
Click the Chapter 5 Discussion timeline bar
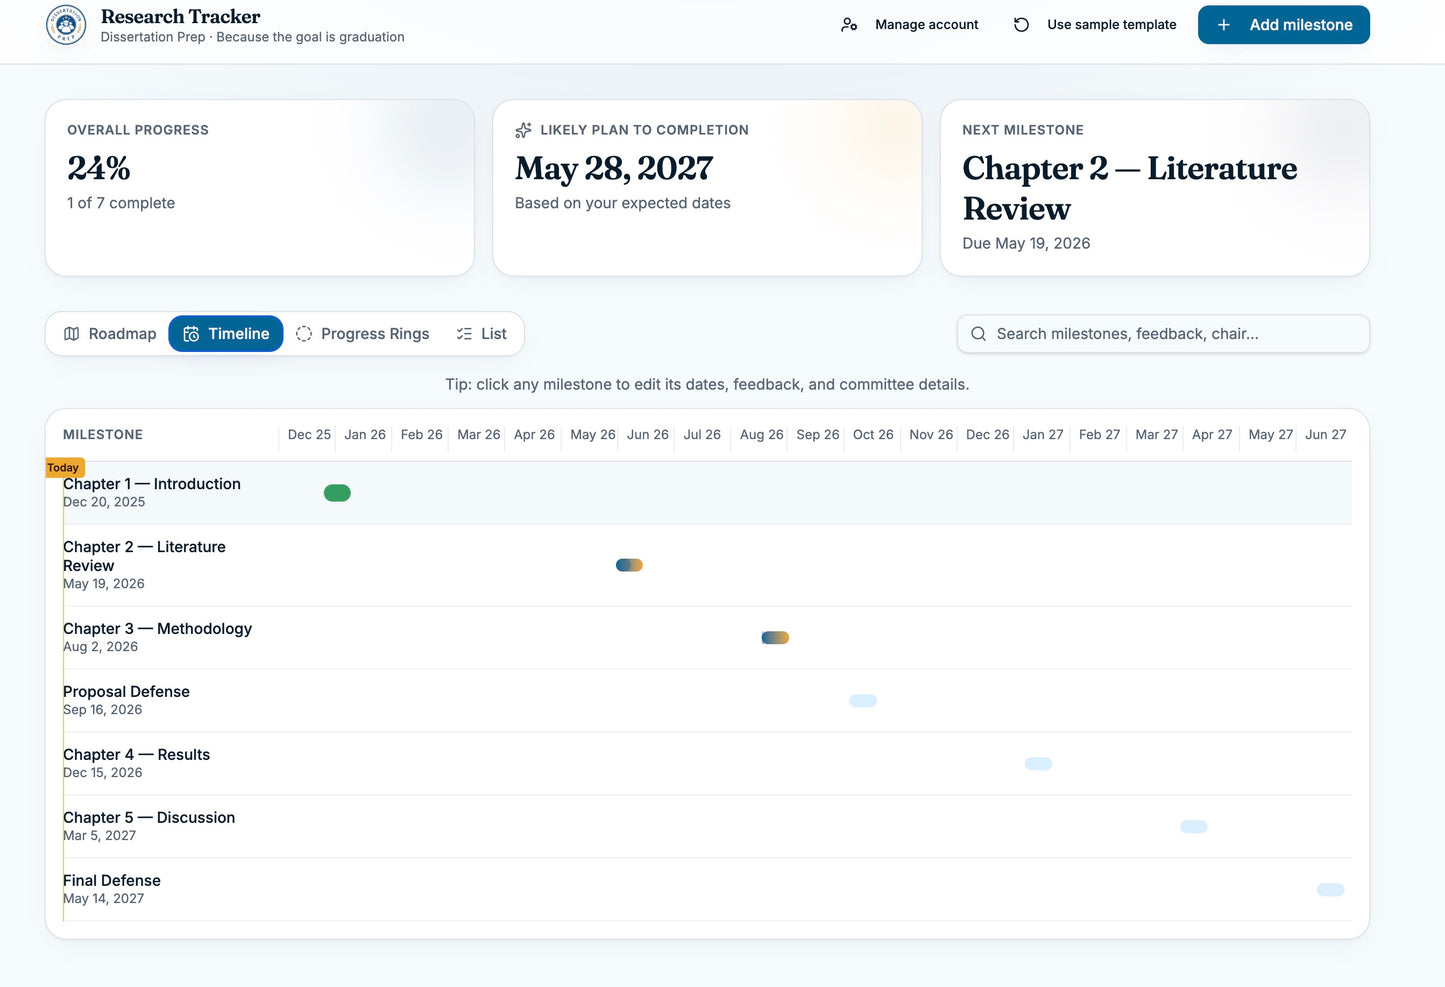tap(1194, 827)
